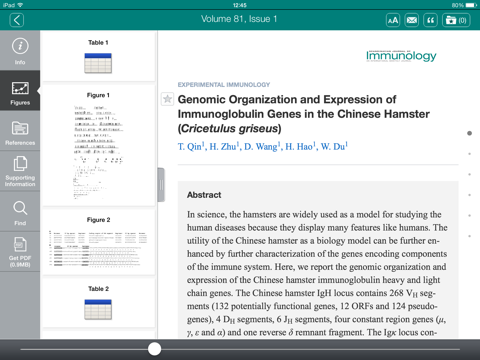Collapse the figures panel with the divider handle
The image size is (480, 360).
161,185
